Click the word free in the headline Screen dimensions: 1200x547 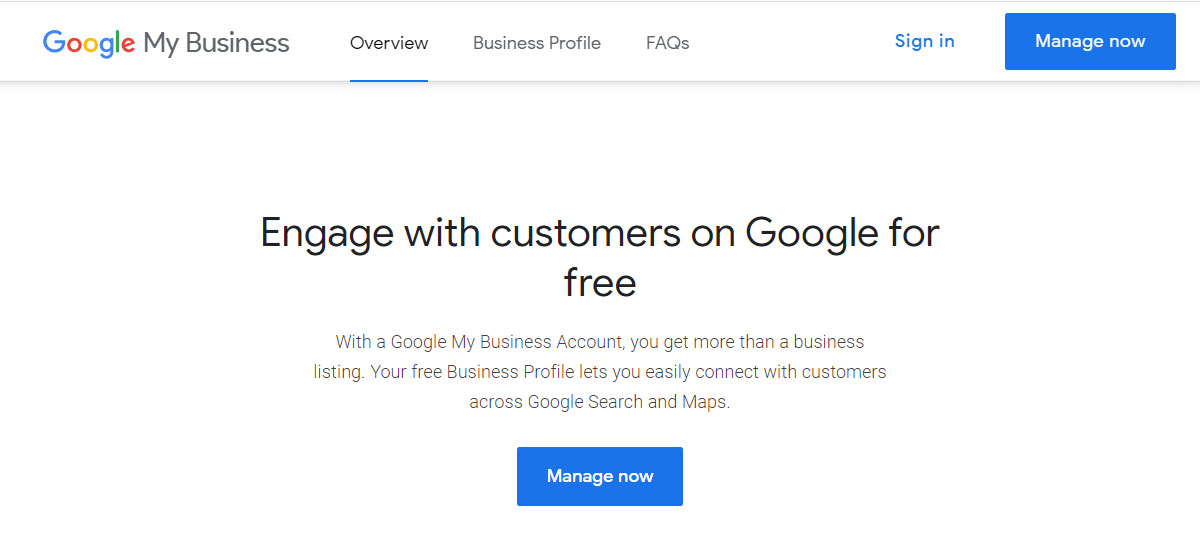(x=600, y=283)
